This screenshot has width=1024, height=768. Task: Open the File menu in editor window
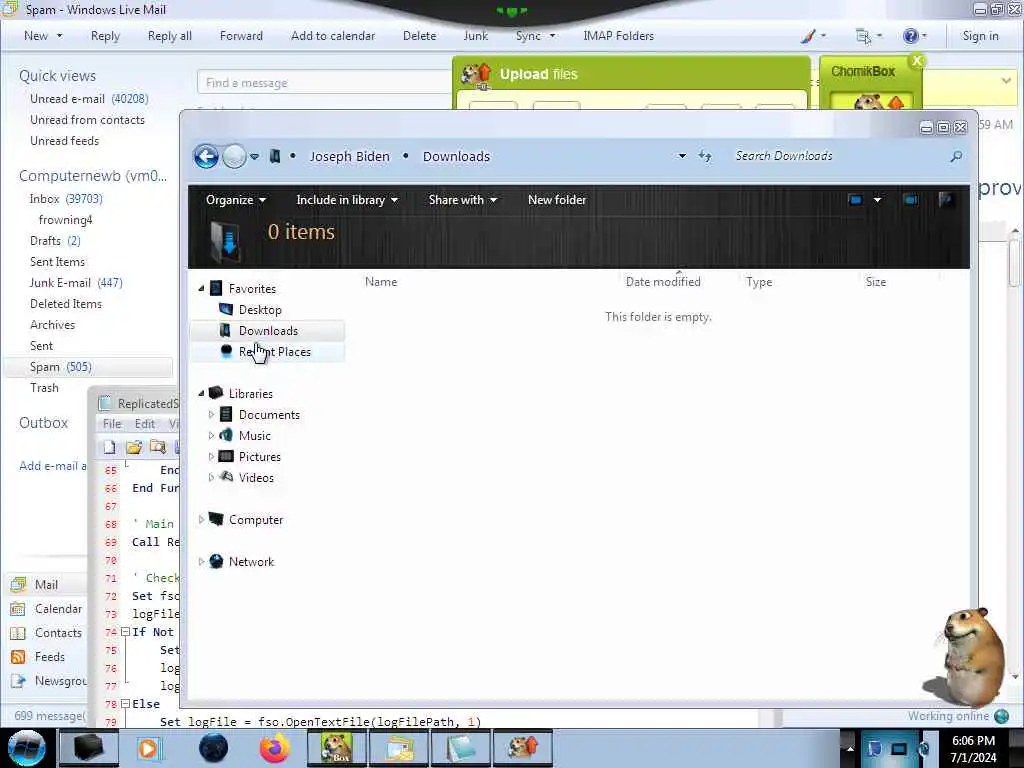[112, 424]
